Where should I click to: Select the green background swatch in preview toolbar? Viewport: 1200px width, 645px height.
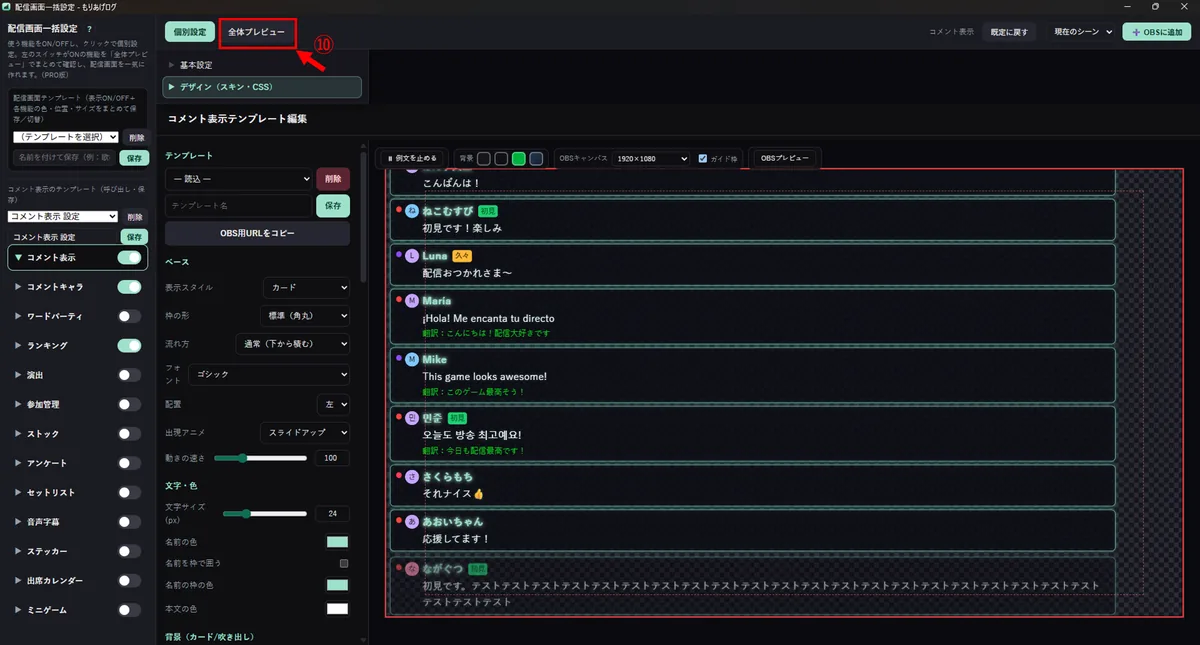tap(519, 158)
